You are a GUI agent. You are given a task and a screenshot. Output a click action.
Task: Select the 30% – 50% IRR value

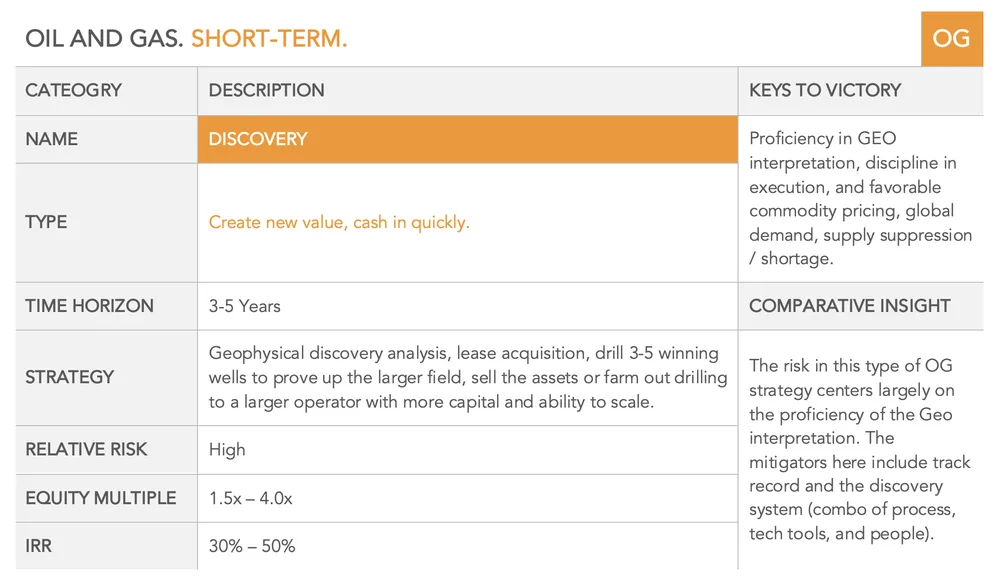[252, 546]
